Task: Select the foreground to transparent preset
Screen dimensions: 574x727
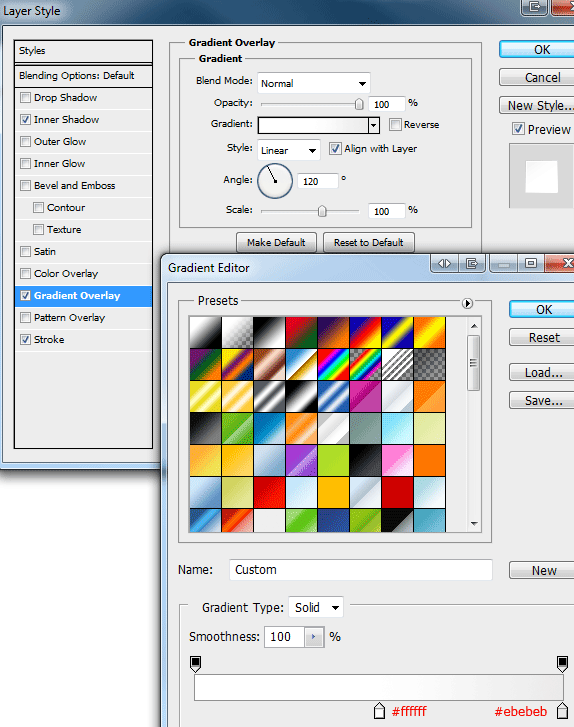Action: tap(237, 332)
